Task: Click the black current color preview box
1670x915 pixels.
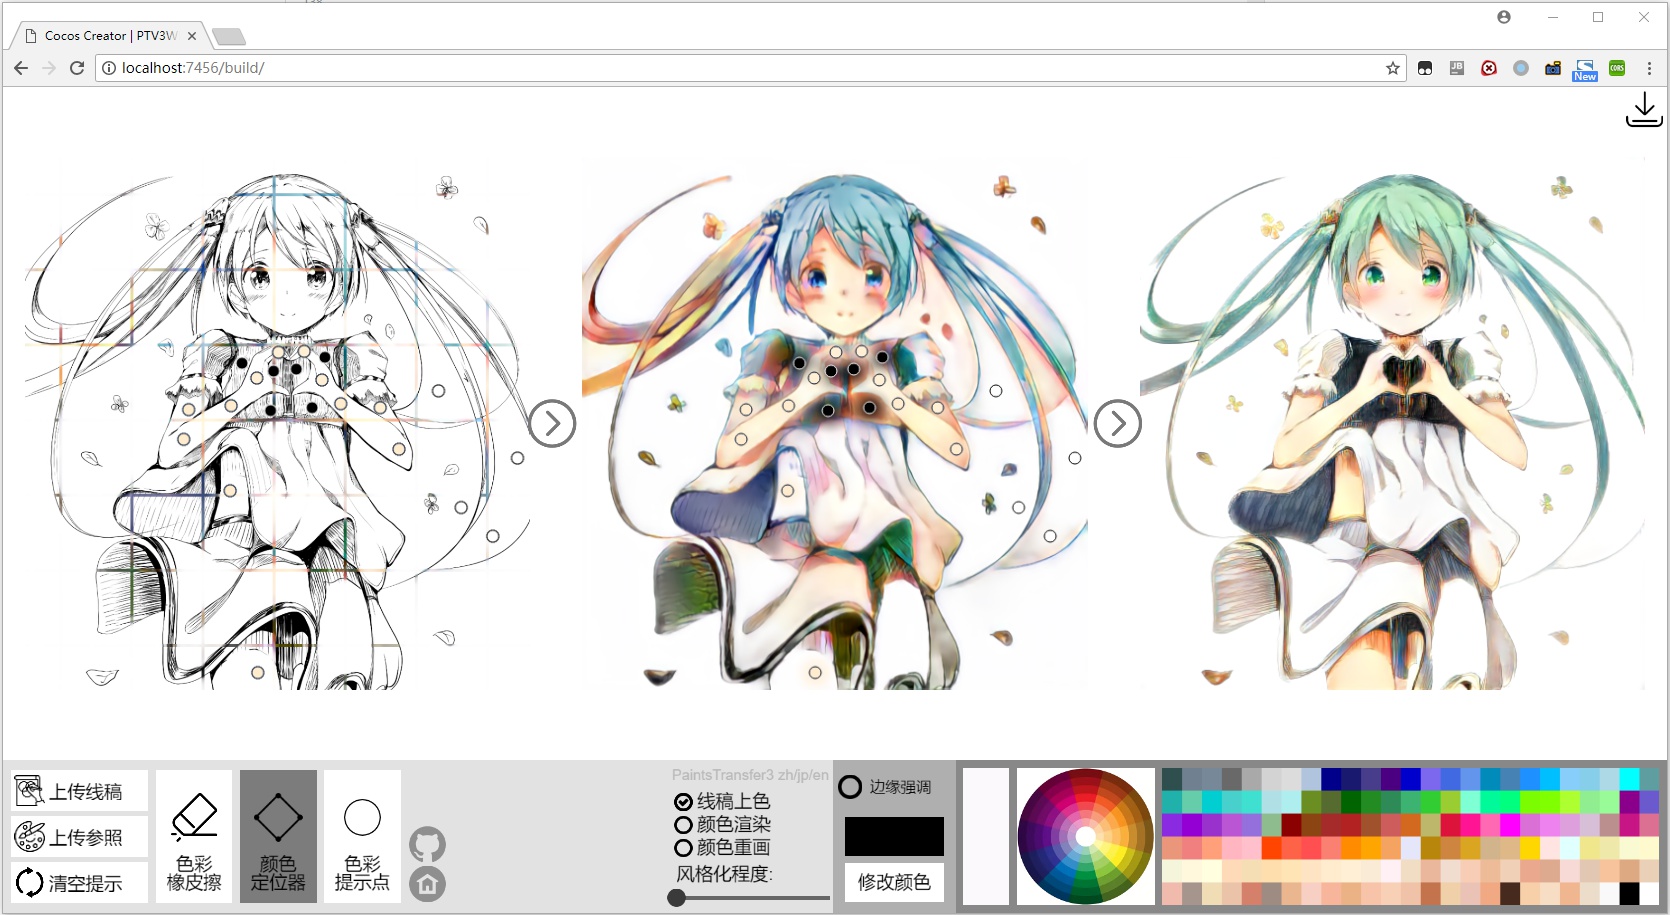Action: (894, 837)
